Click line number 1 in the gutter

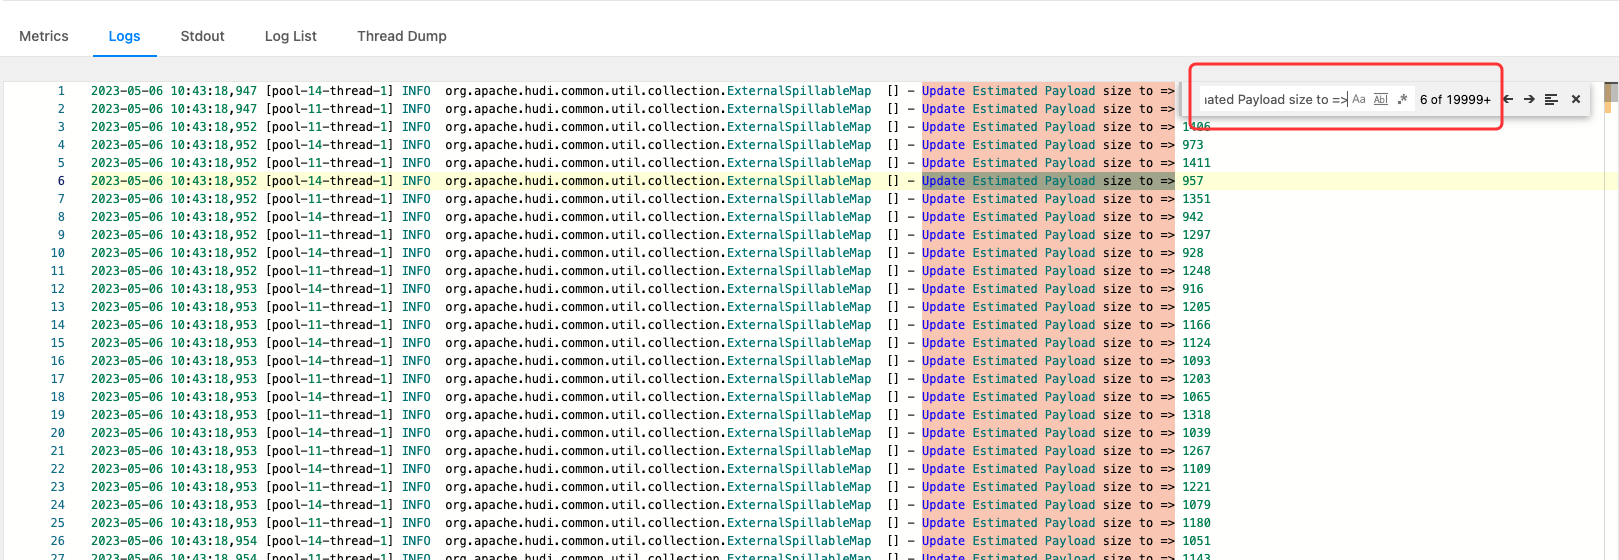[x=61, y=91]
